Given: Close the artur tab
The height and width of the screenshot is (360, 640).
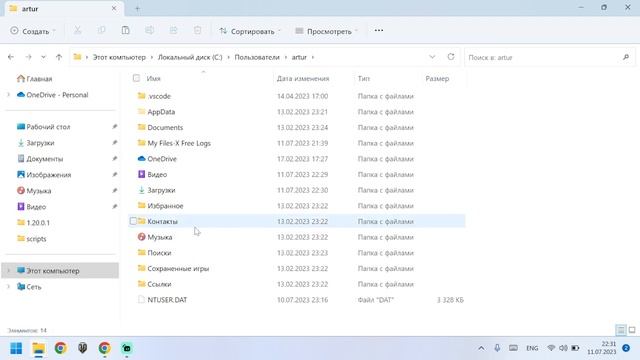Looking at the screenshot, I should point(114,9).
